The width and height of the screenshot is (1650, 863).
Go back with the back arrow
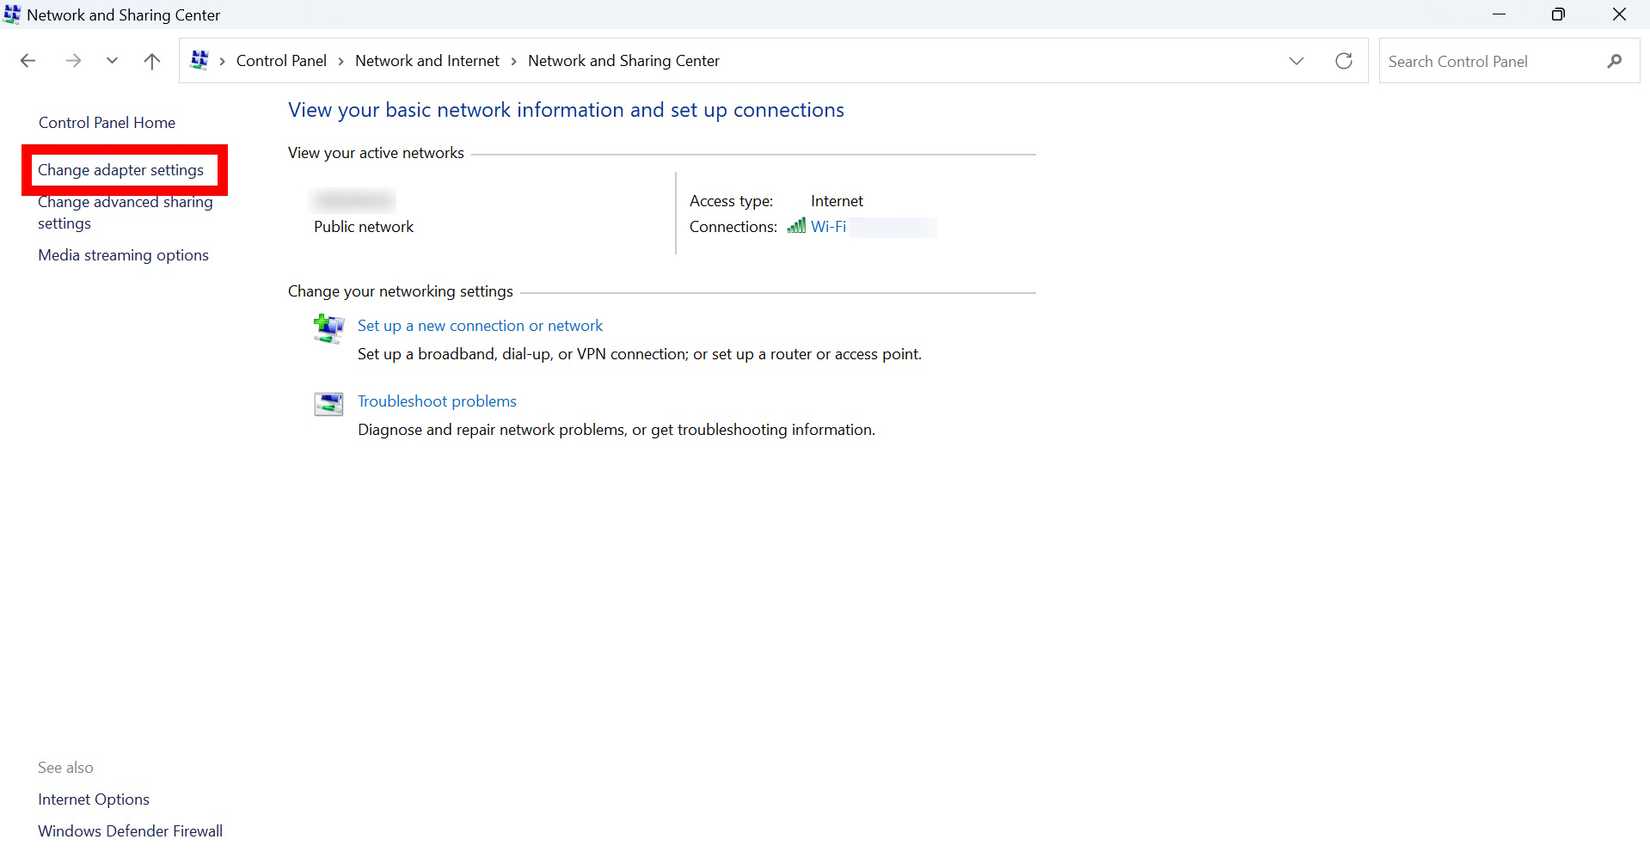(x=28, y=61)
